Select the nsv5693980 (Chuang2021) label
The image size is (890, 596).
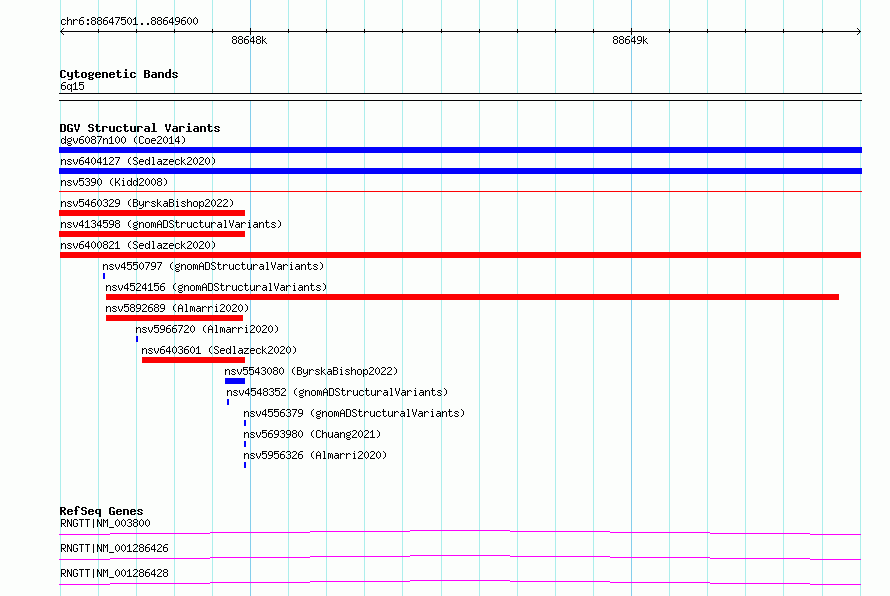coord(312,434)
